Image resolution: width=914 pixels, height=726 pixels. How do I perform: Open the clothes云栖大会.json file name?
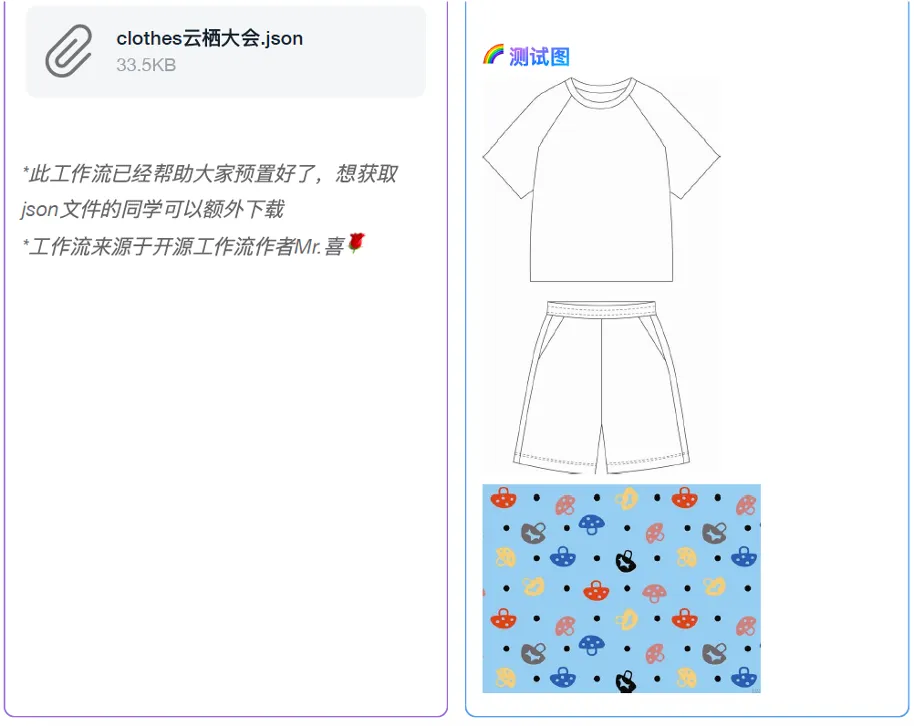209,38
